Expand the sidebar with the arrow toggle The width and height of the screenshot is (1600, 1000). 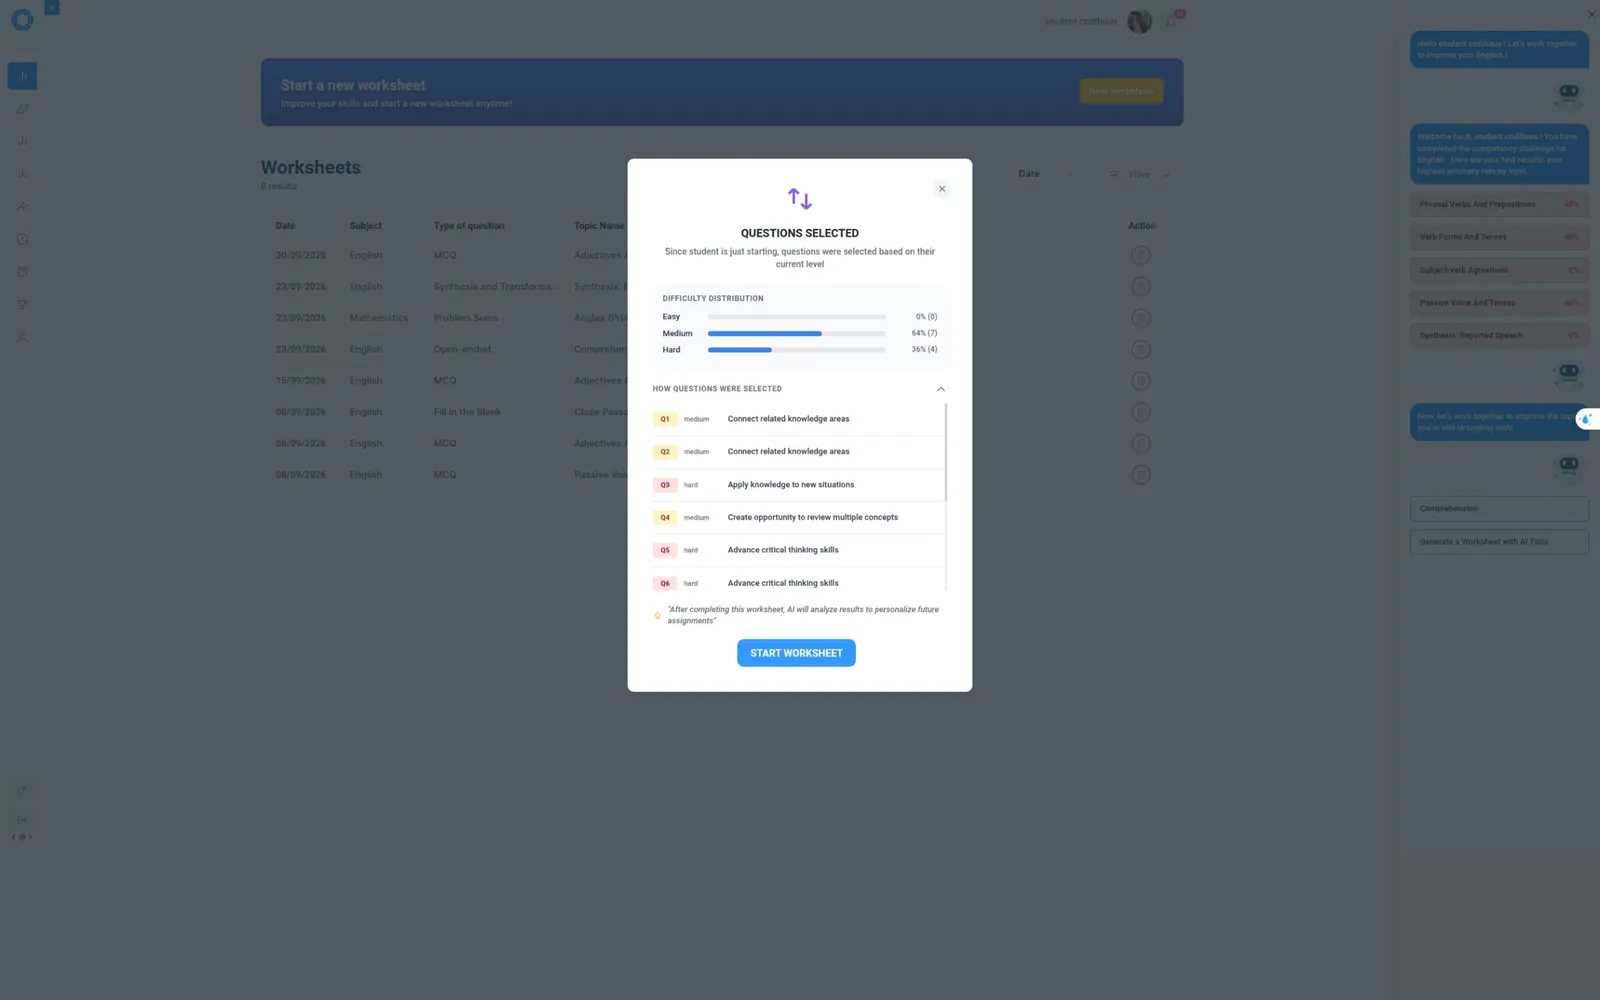(x=52, y=8)
